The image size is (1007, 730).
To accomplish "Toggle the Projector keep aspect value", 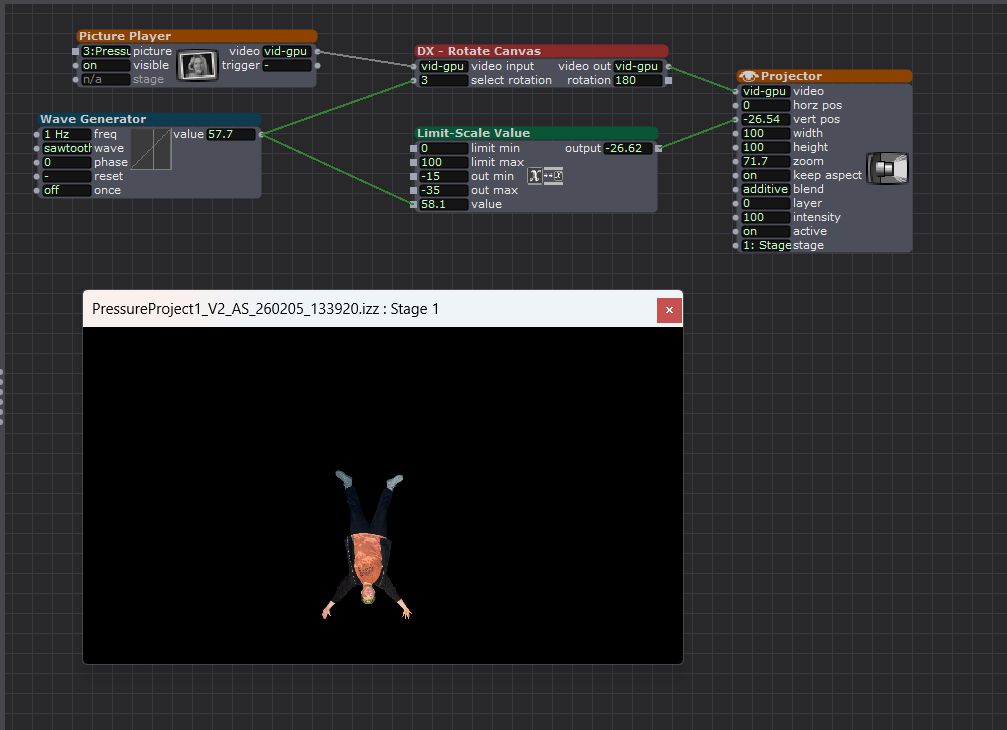I will pyautogui.click(x=765, y=175).
